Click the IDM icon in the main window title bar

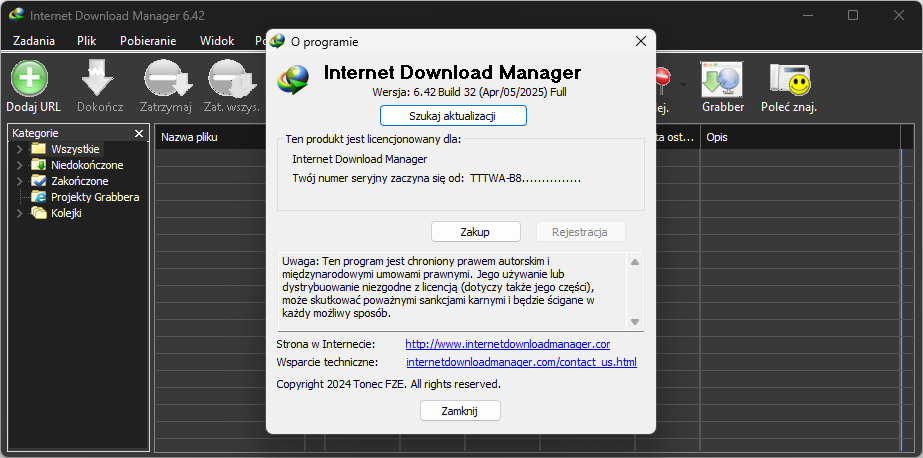16,15
